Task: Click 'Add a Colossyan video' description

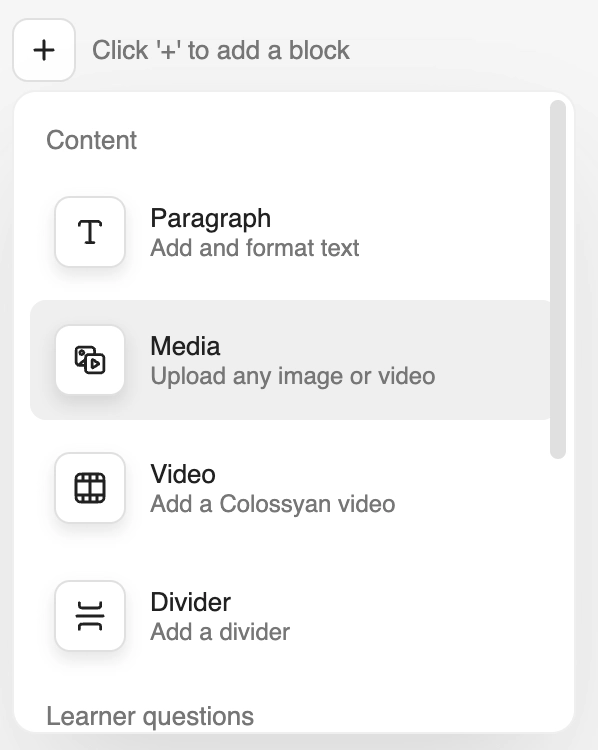Action: [273, 504]
